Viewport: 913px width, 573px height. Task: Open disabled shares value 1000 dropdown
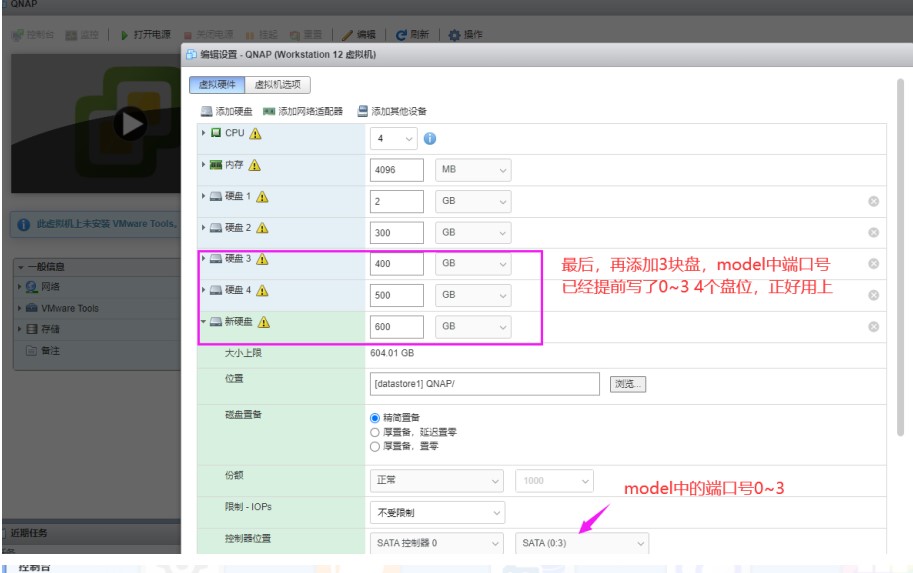(554, 480)
